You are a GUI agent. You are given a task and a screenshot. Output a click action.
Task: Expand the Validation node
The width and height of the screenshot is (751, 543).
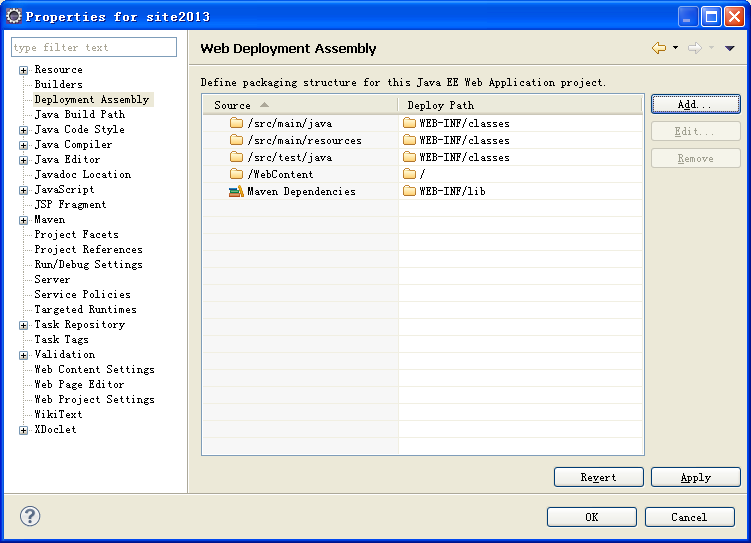23,355
